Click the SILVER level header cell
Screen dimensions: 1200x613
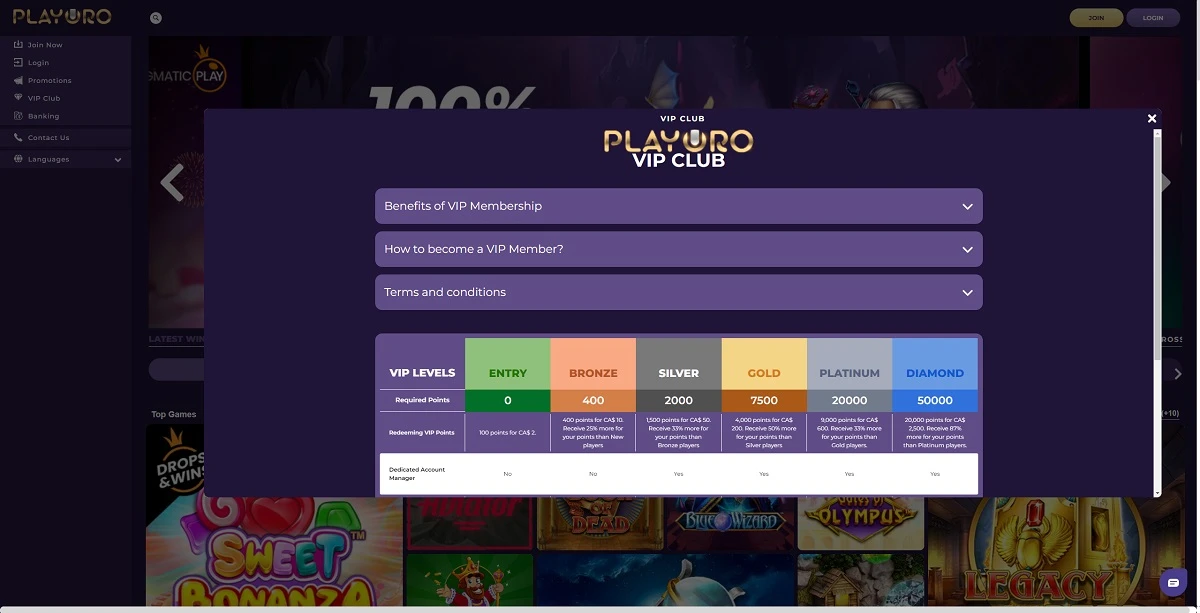coord(678,363)
